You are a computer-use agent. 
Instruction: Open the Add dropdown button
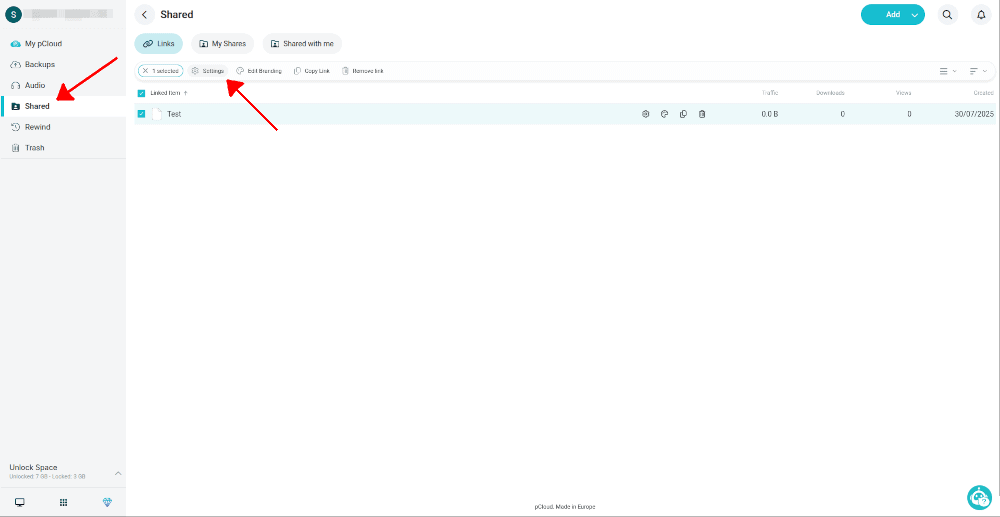pyautogui.click(x=892, y=15)
